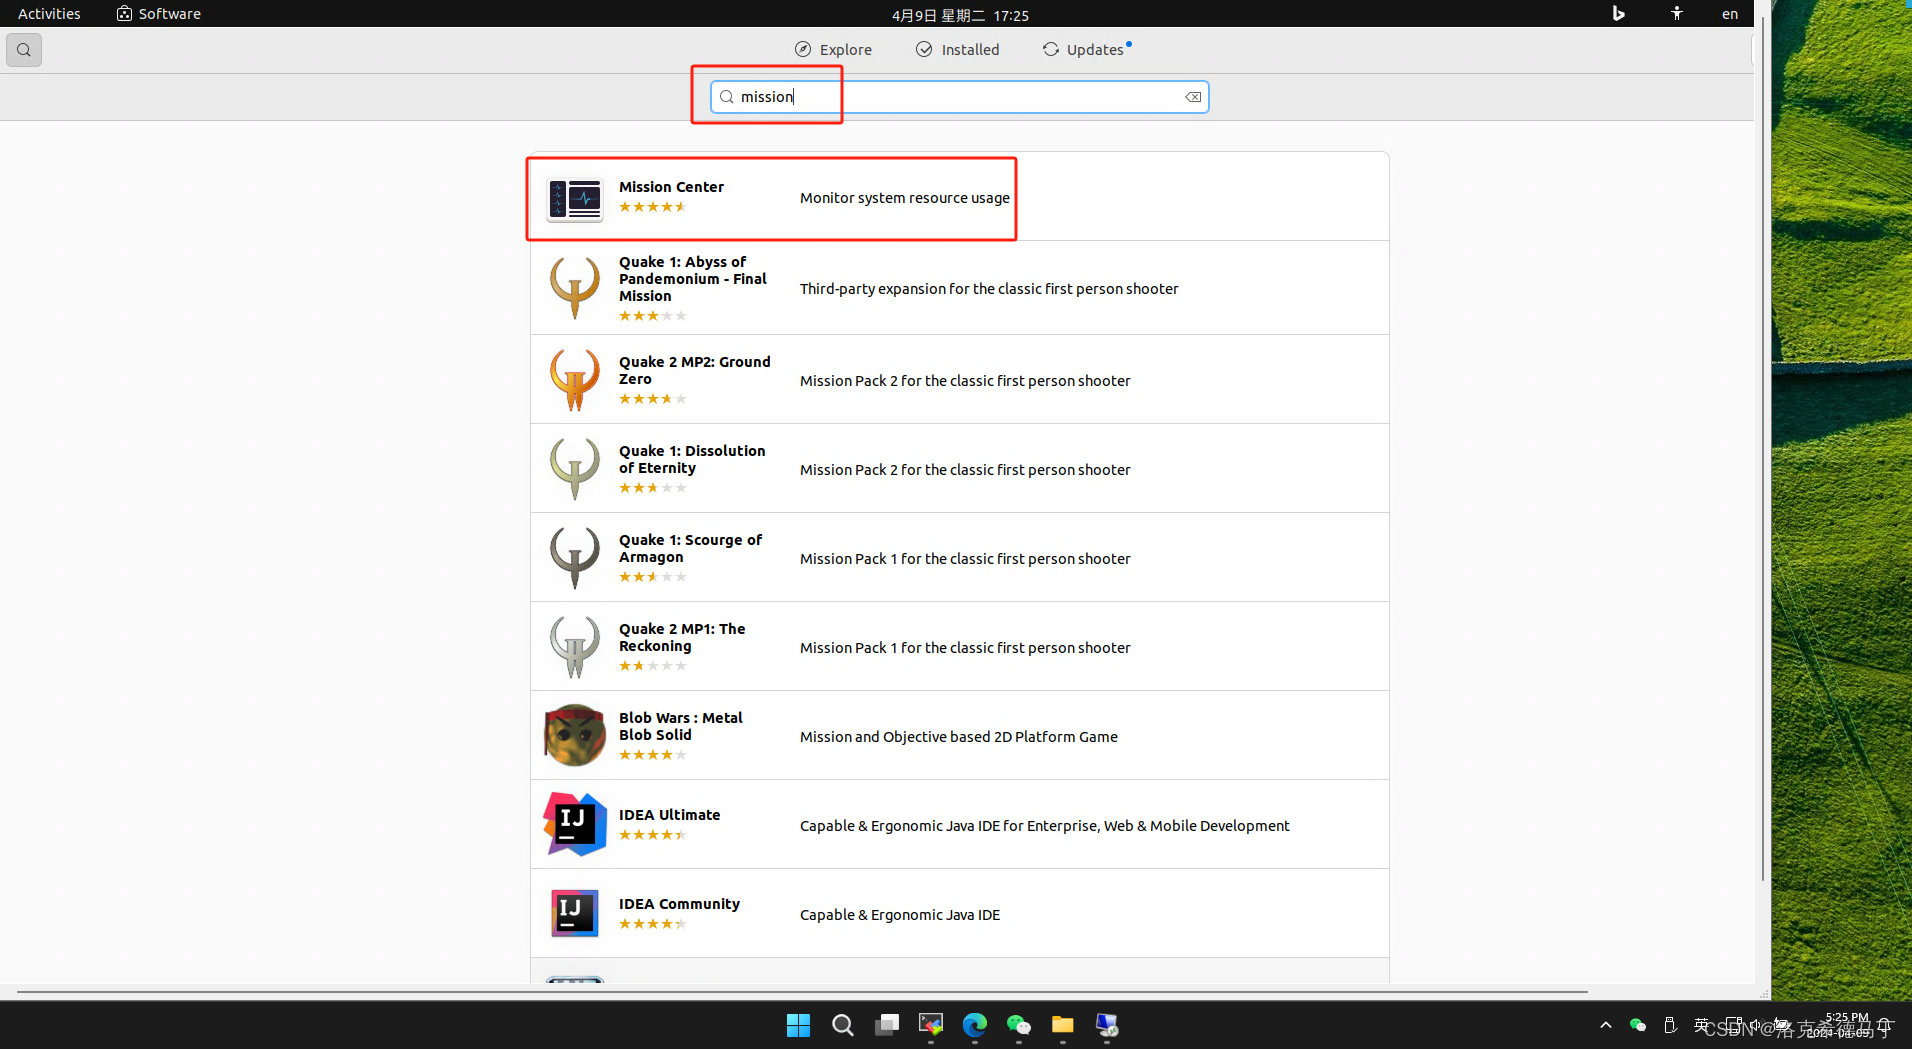The width and height of the screenshot is (1912, 1049).
Task: Open File Explorer from taskbar
Action: (x=1062, y=1025)
